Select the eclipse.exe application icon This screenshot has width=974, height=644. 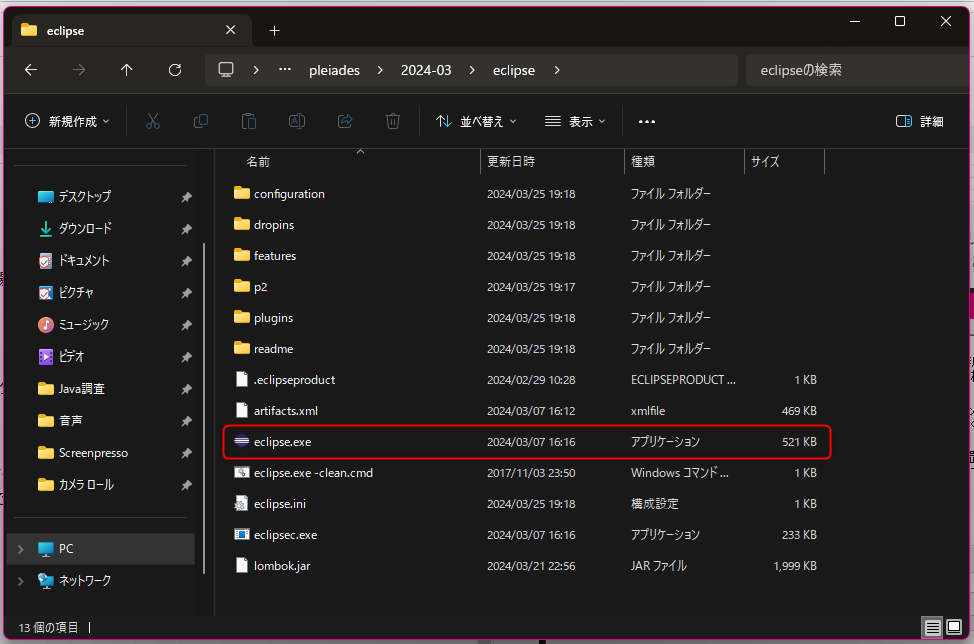242,442
